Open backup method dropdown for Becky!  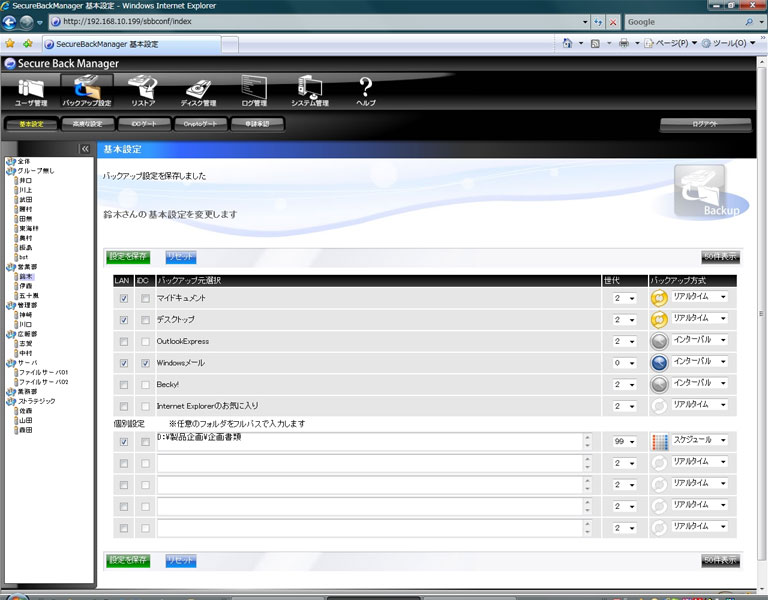click(x=699, y=383)
